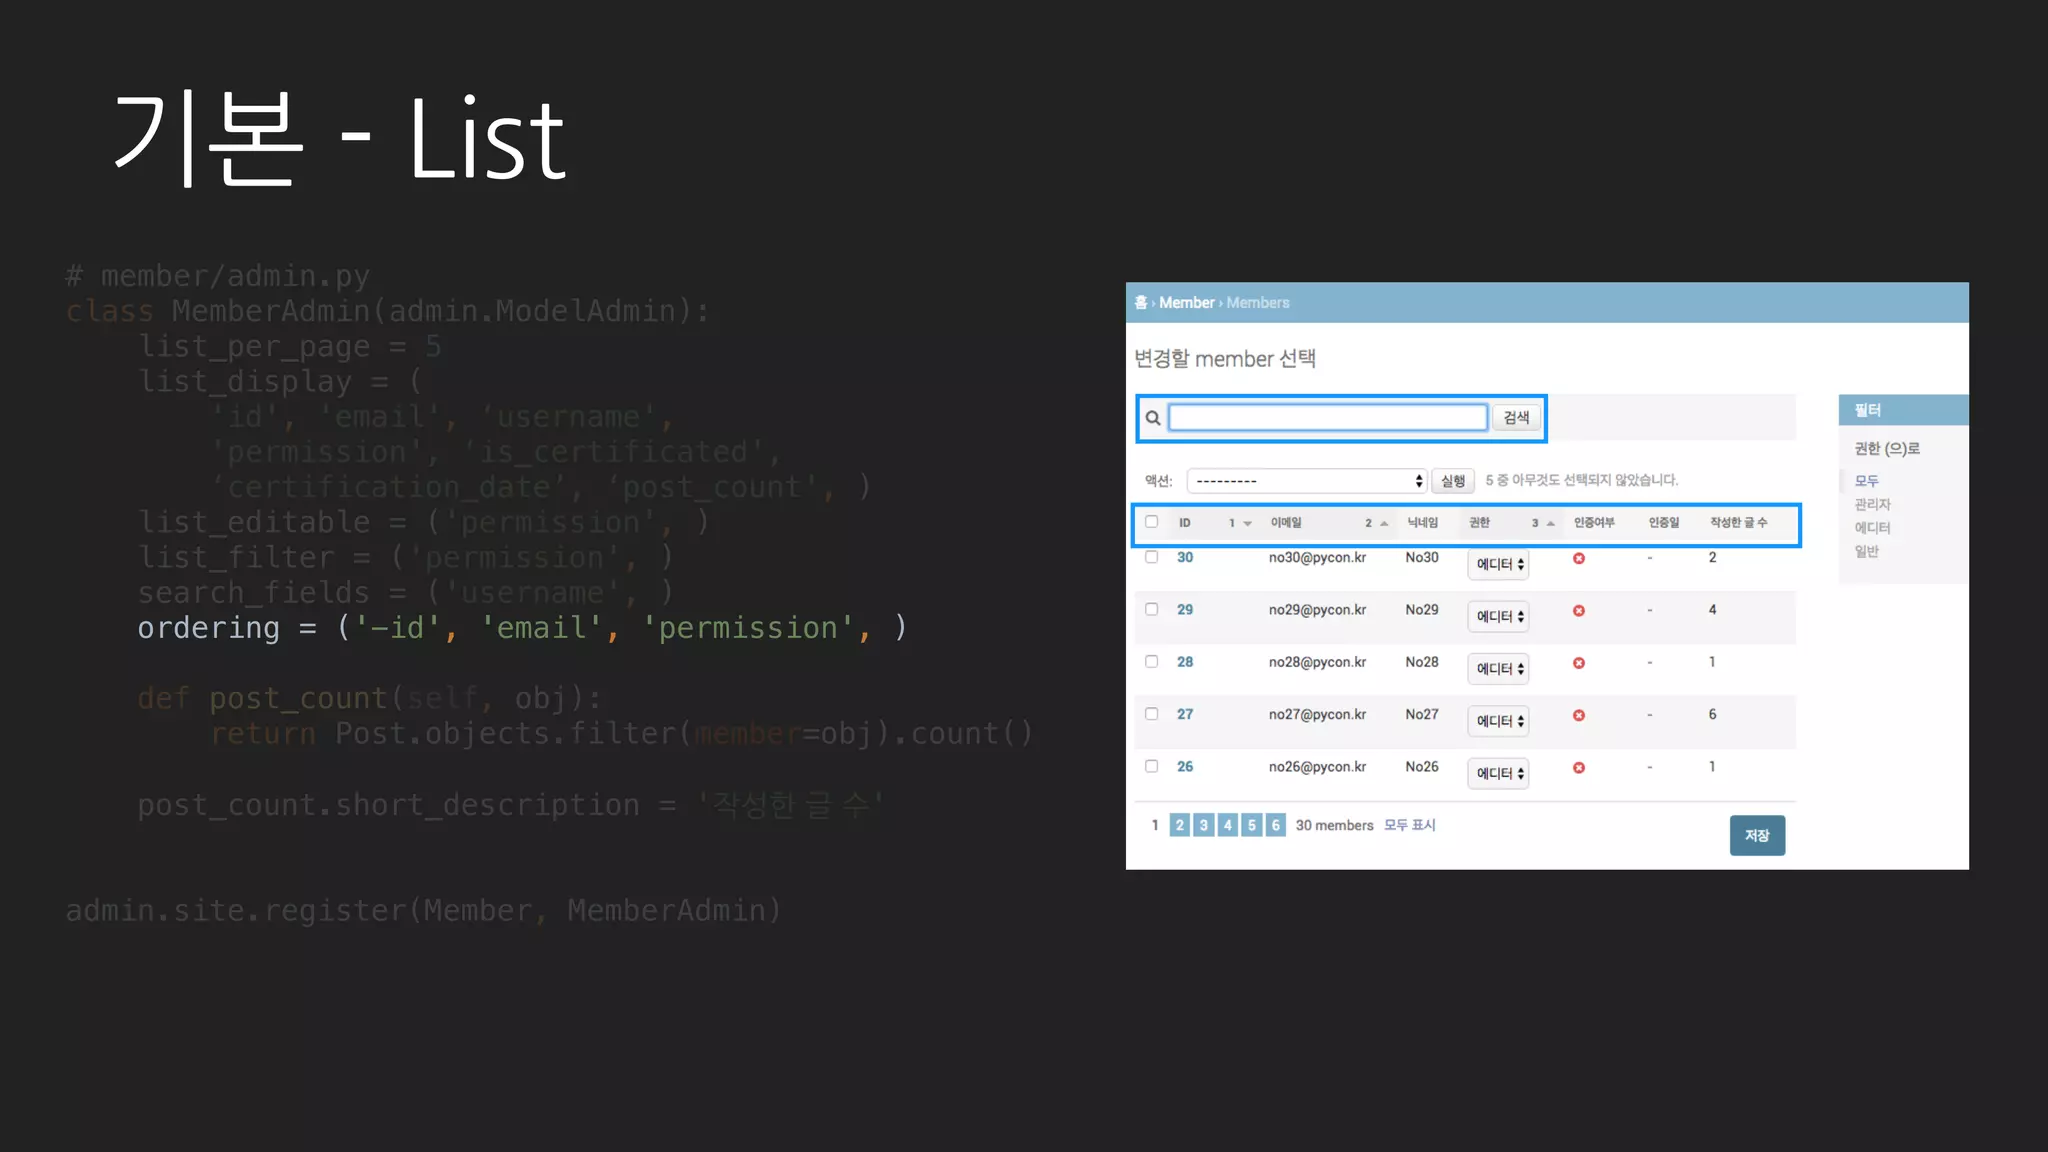
Task: Click red X icon for member 26
Action: (x=1579, y=768)
